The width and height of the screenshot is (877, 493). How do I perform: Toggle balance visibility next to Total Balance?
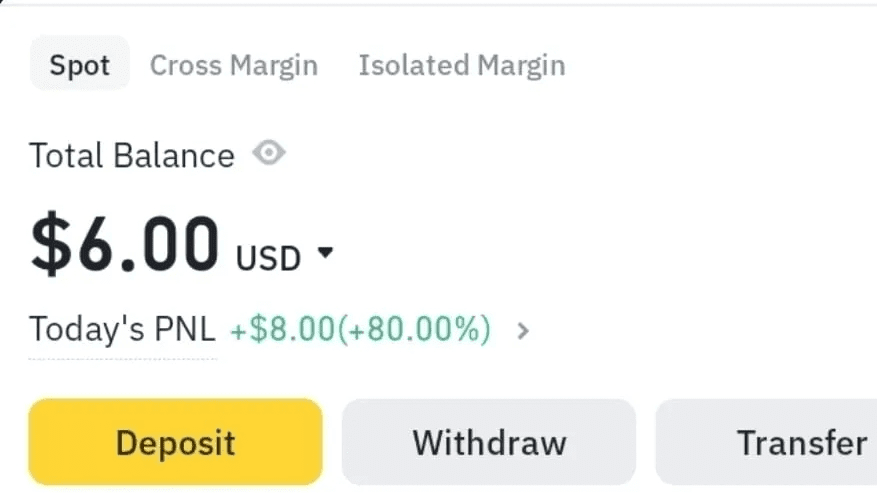pyautogui.click(x=269, y=153)
